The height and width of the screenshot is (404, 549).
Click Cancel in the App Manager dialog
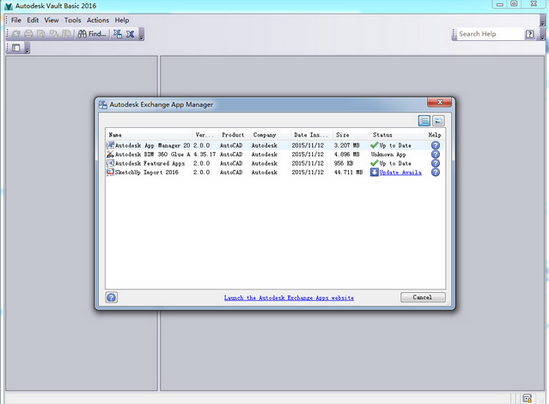(423, 297)
